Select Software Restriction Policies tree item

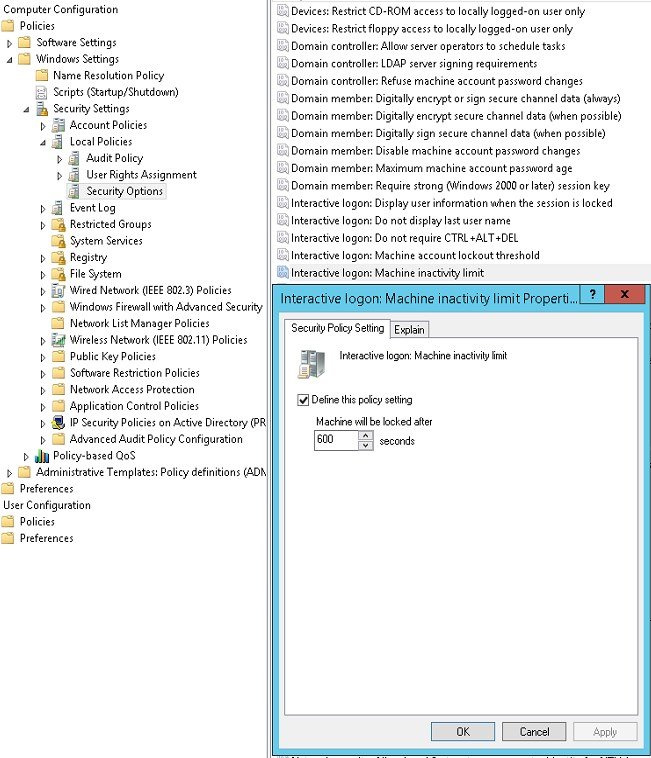pos(134,373)
